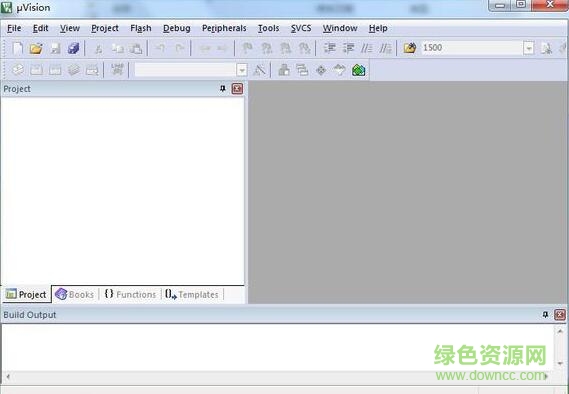Click the Unindent selection icon
The image size is (569, 394).
pyautogui.click(x=348, y=48)
